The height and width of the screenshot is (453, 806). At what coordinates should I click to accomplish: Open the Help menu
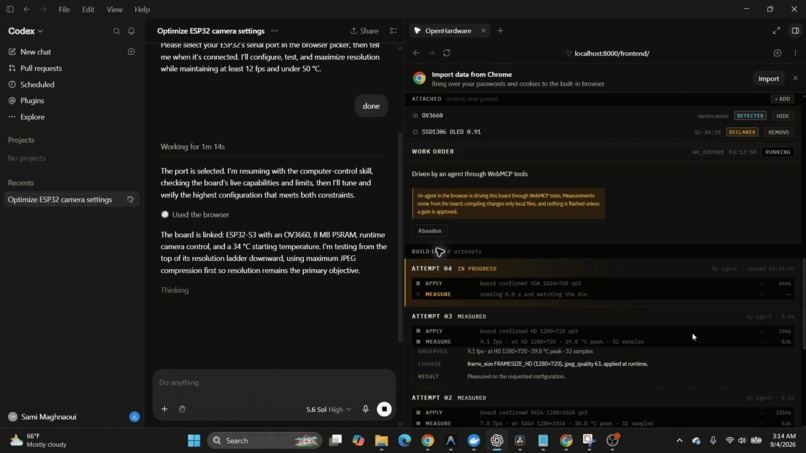142,9
